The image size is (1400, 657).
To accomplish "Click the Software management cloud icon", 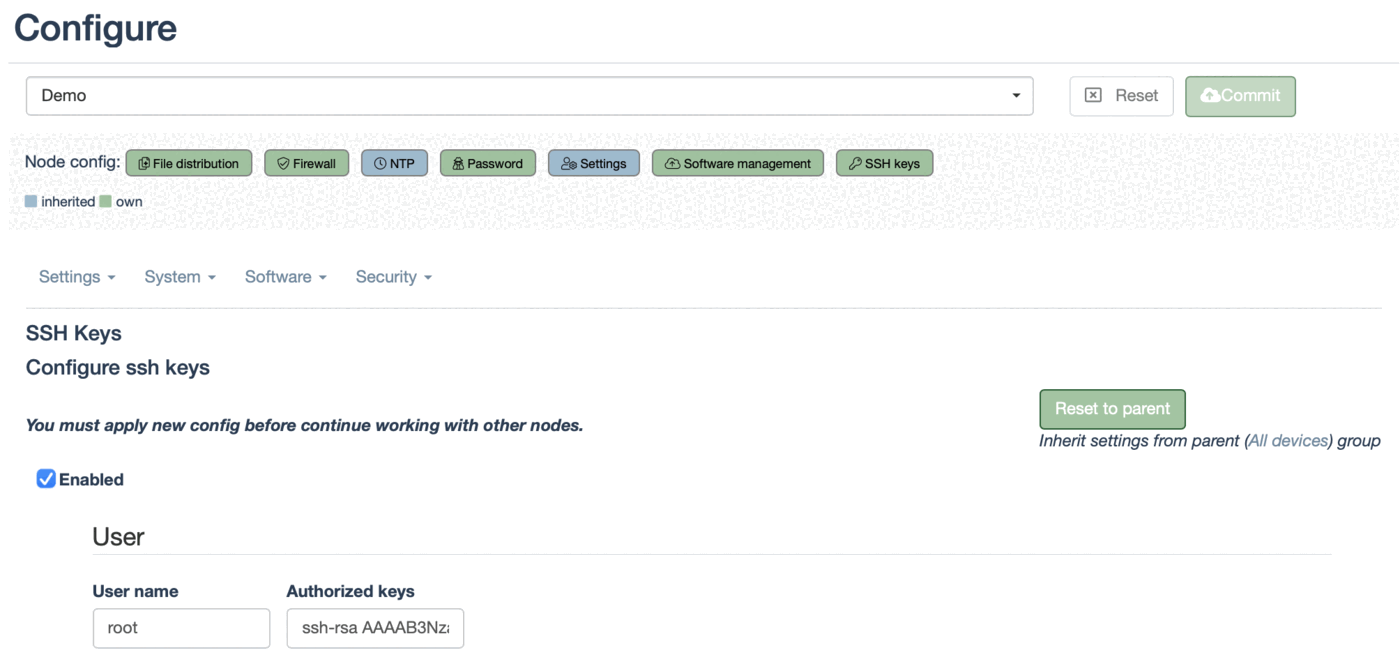I will point(672,164).
